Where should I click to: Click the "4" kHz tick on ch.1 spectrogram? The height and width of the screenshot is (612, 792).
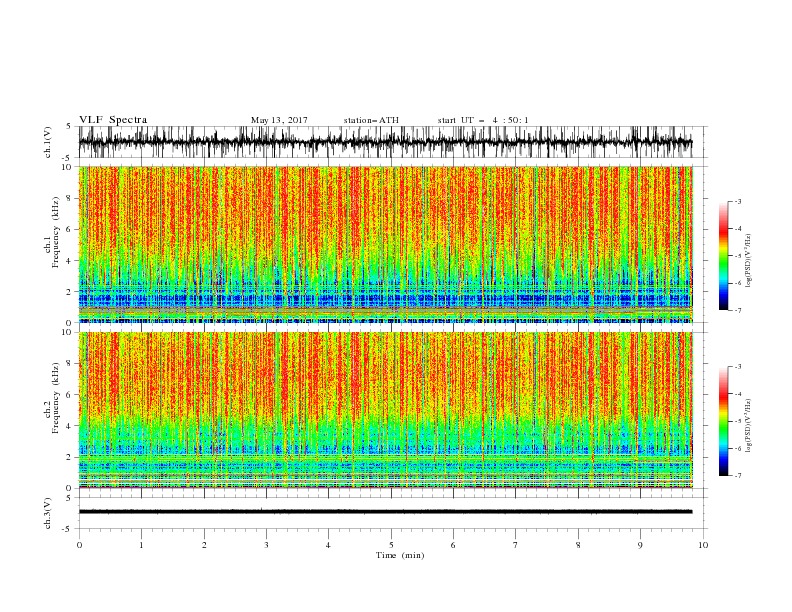coord(71,261)
